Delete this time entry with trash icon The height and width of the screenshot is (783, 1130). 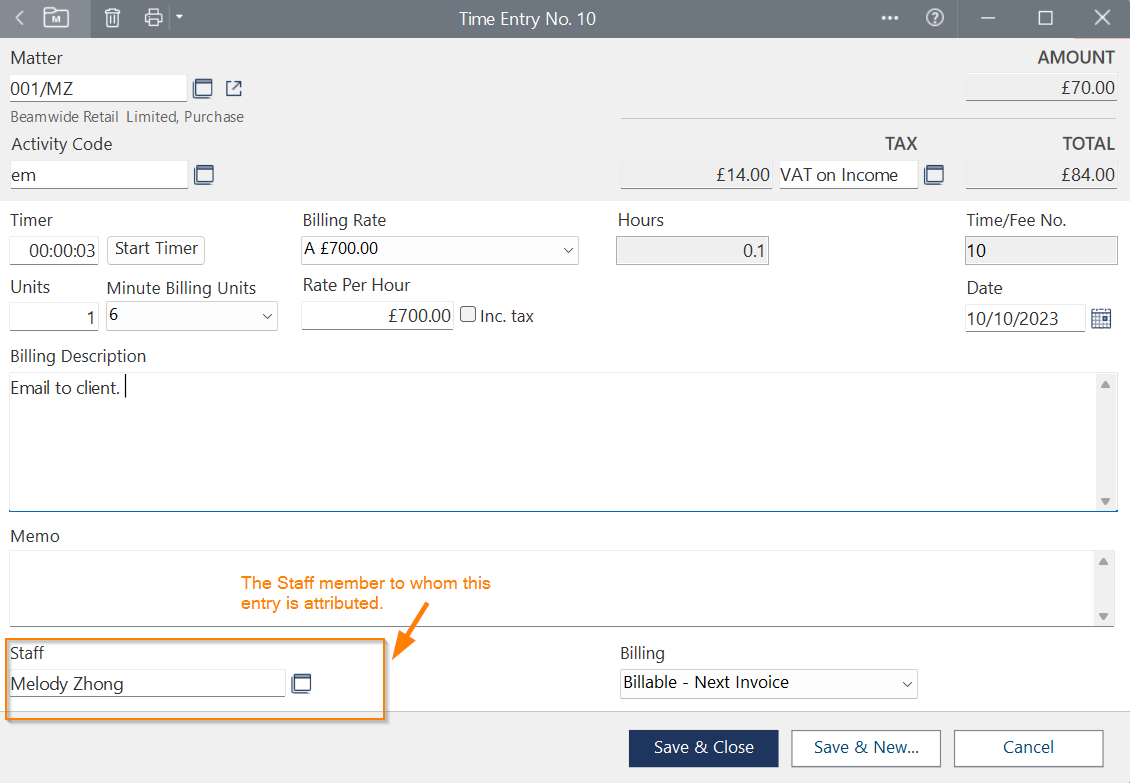click(113, 18)
